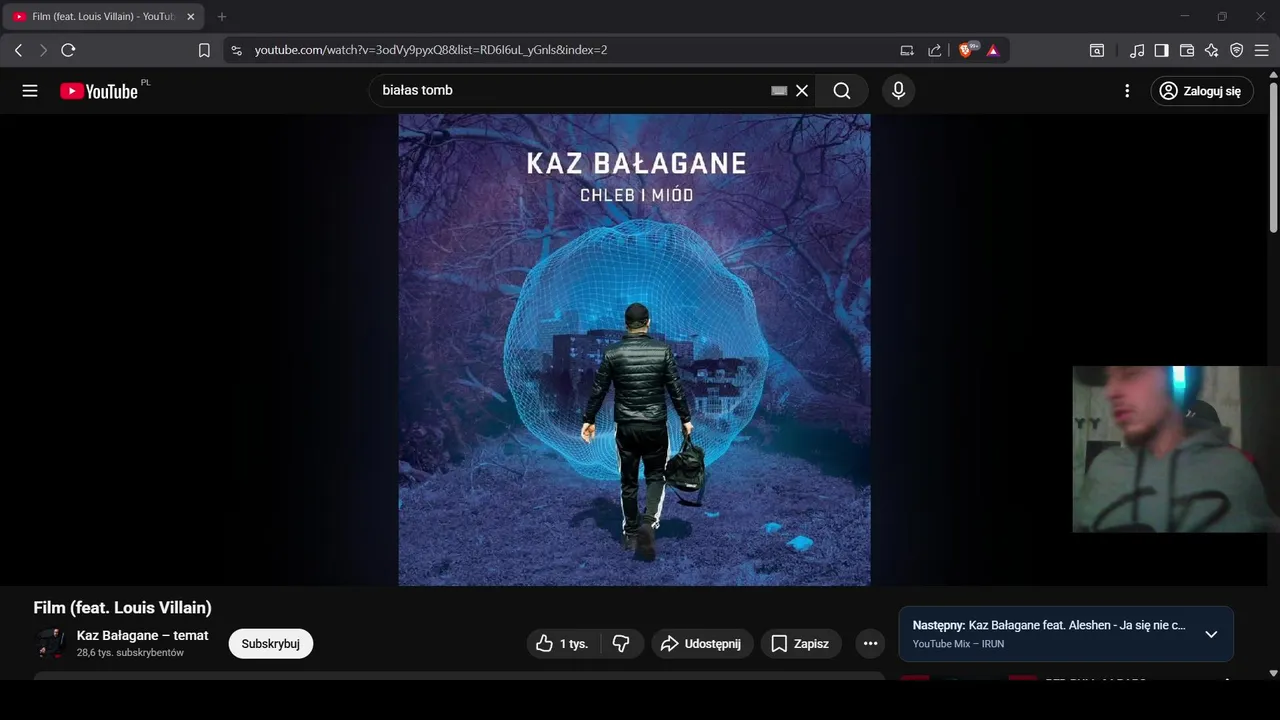This screenshot has height=720, width=1280.
Task: Open Brave Shields lion icon
Action: point(967,50)
